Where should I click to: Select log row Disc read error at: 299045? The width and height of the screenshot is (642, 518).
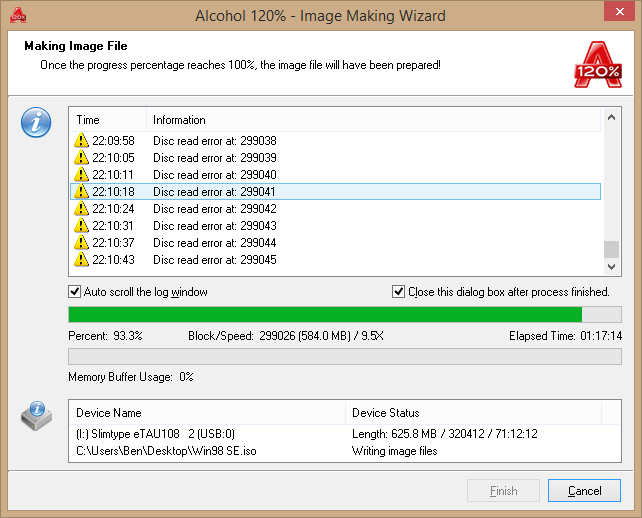coord(335,259)
